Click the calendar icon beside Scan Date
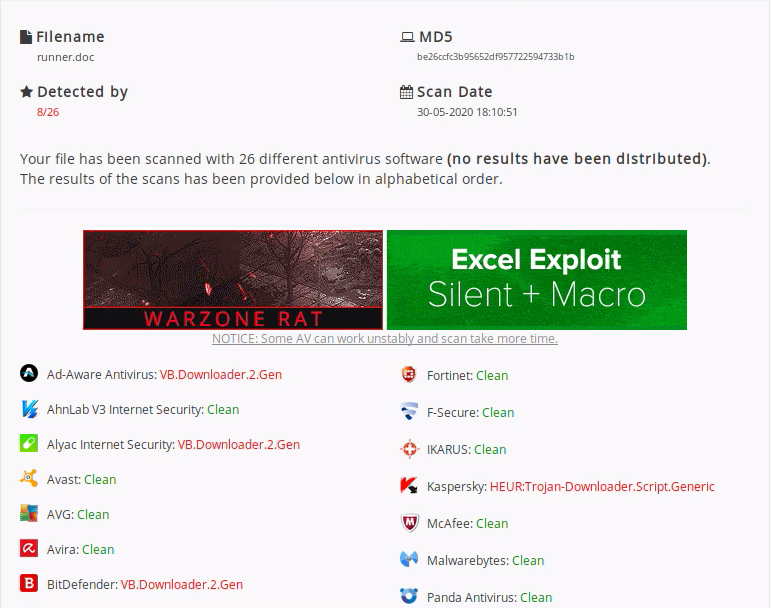The image size is (772, 608). [x=406, y=92]
